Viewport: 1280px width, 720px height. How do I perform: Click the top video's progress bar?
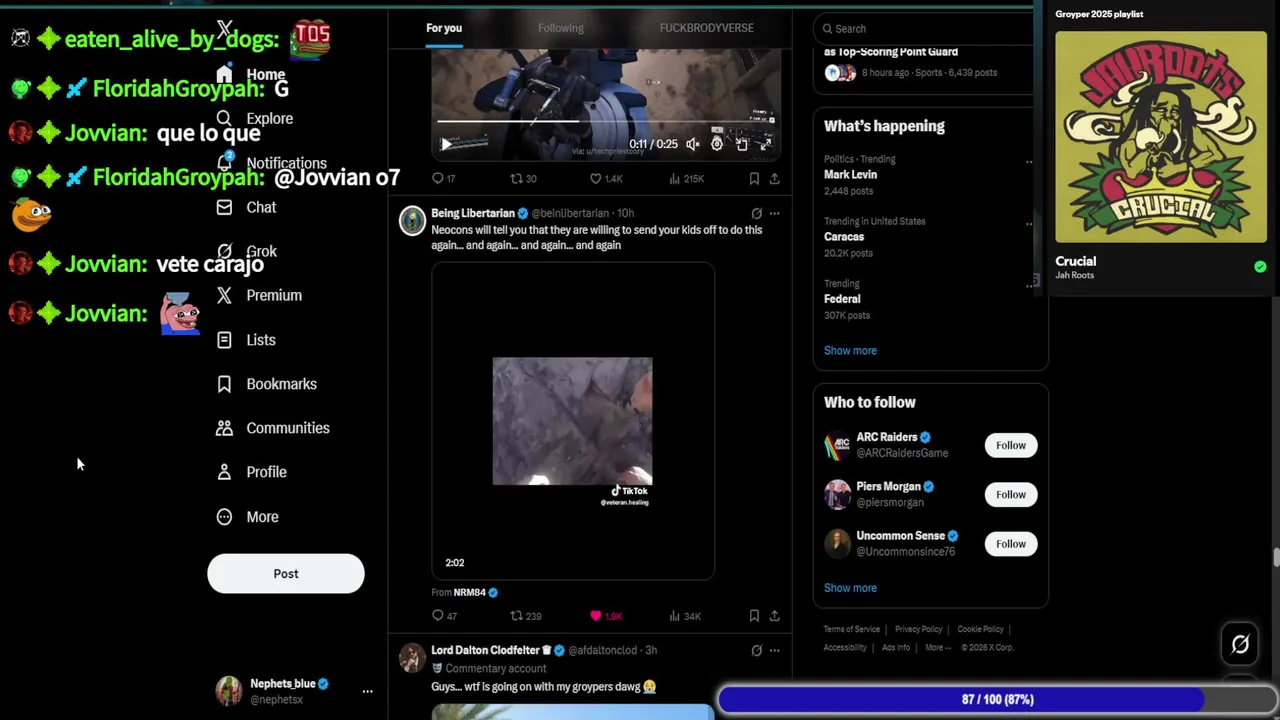click(x=605, y=122)
